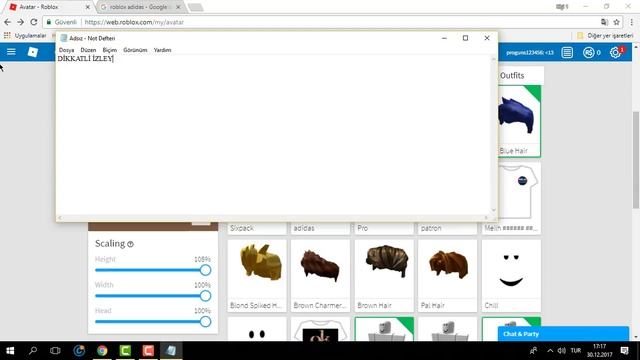640x360 pixels.
Task: Switch to Notepad in the taskbar
Action: [x=171, y=351]
